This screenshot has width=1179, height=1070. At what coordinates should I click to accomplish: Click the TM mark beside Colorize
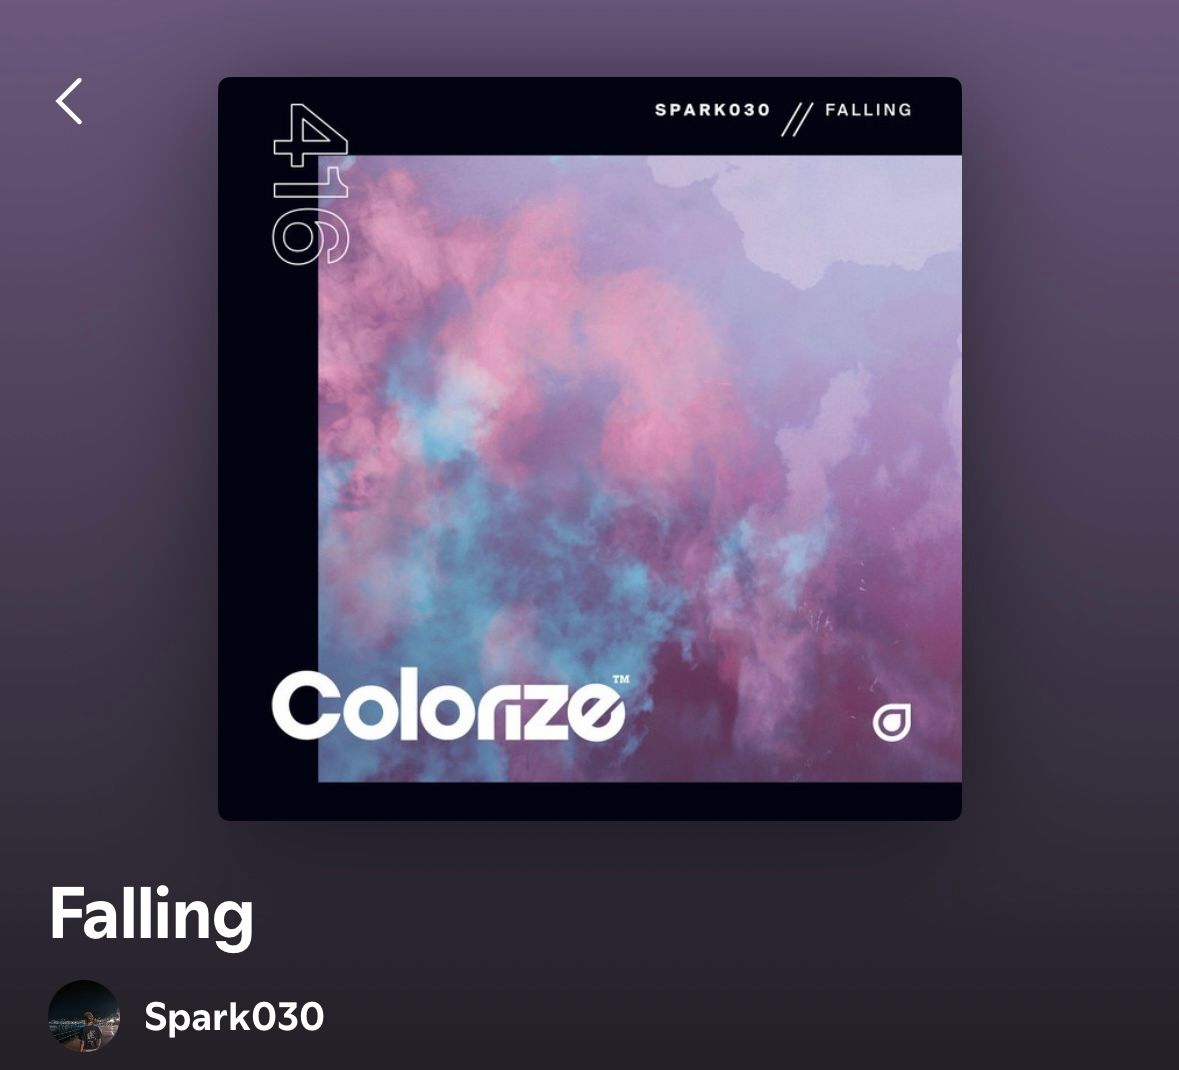point(620,680)
